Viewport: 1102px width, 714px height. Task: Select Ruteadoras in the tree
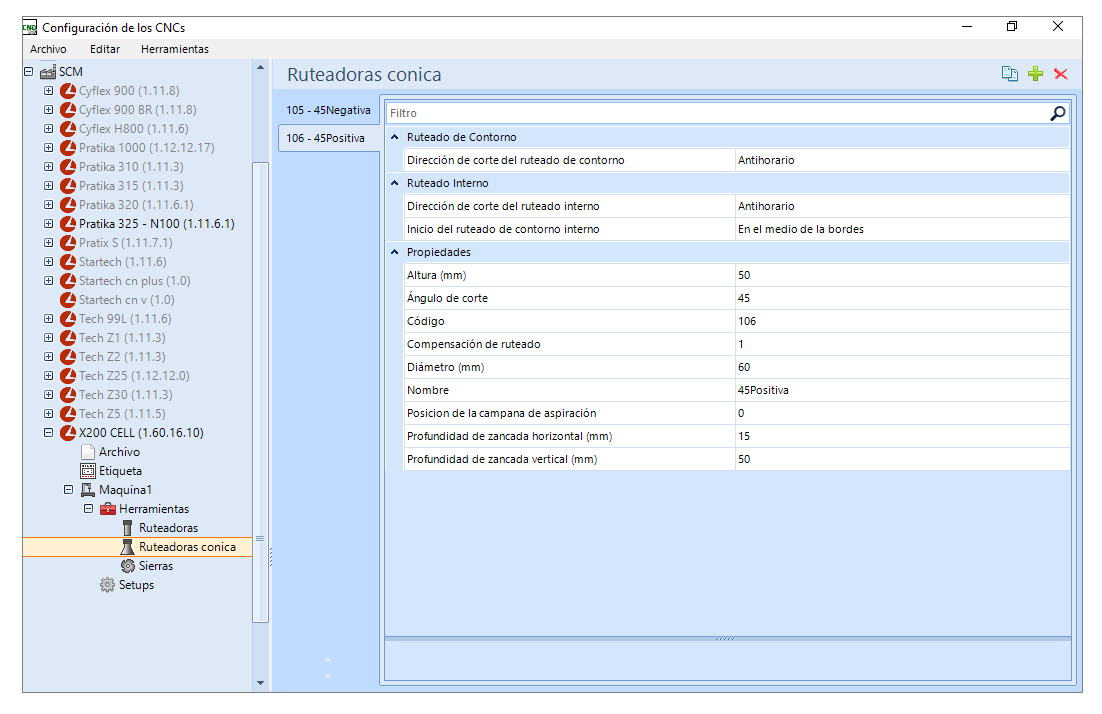(x=168, y=528)
